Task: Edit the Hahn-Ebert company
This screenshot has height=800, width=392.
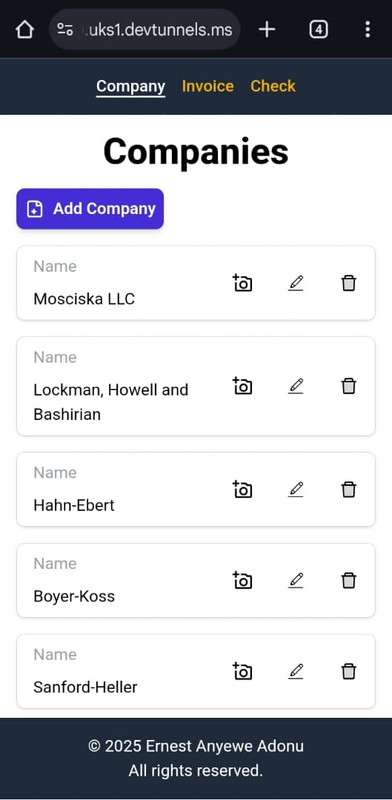Action: tap(296, 489)
